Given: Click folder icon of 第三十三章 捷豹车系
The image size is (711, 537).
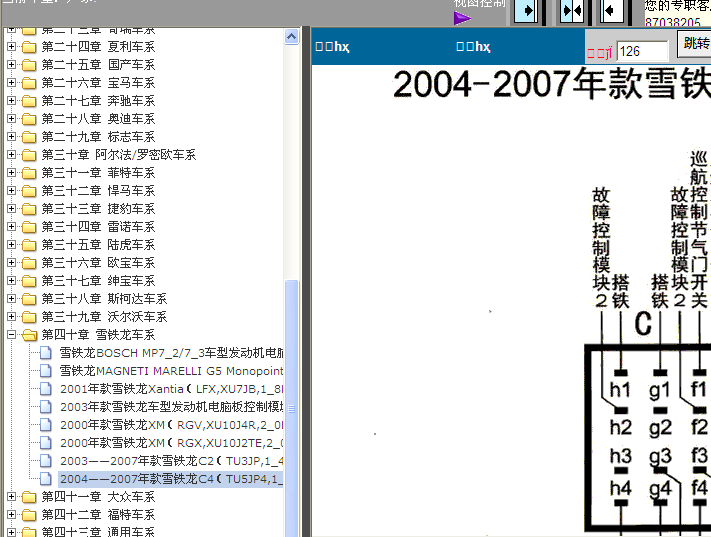Looking at the screenshot, I should [29, 209].
